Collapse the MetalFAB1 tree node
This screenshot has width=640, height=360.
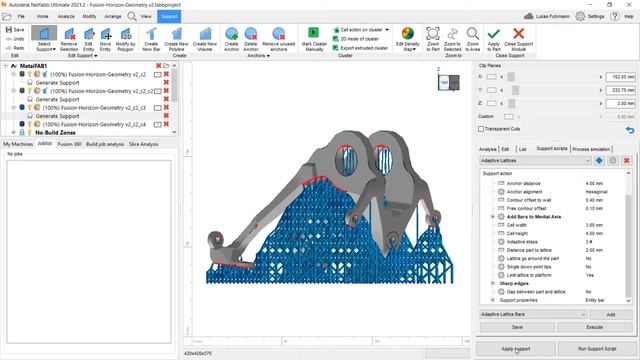tap(6, 66)
